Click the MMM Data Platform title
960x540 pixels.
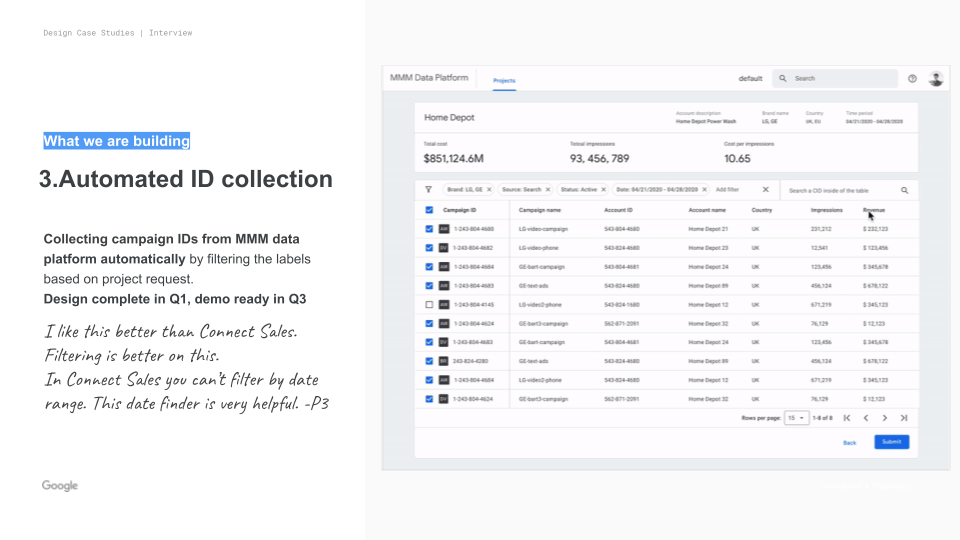coord(429,78)
